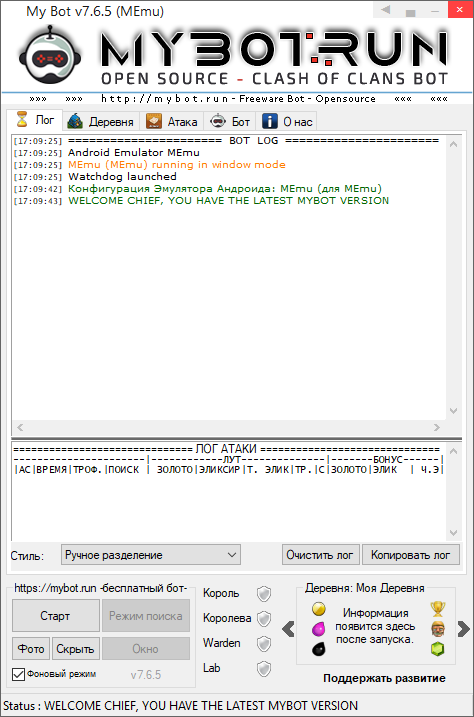Click the Скрыть button
This screenshot has height=717, width=474.
pos(75,648)
